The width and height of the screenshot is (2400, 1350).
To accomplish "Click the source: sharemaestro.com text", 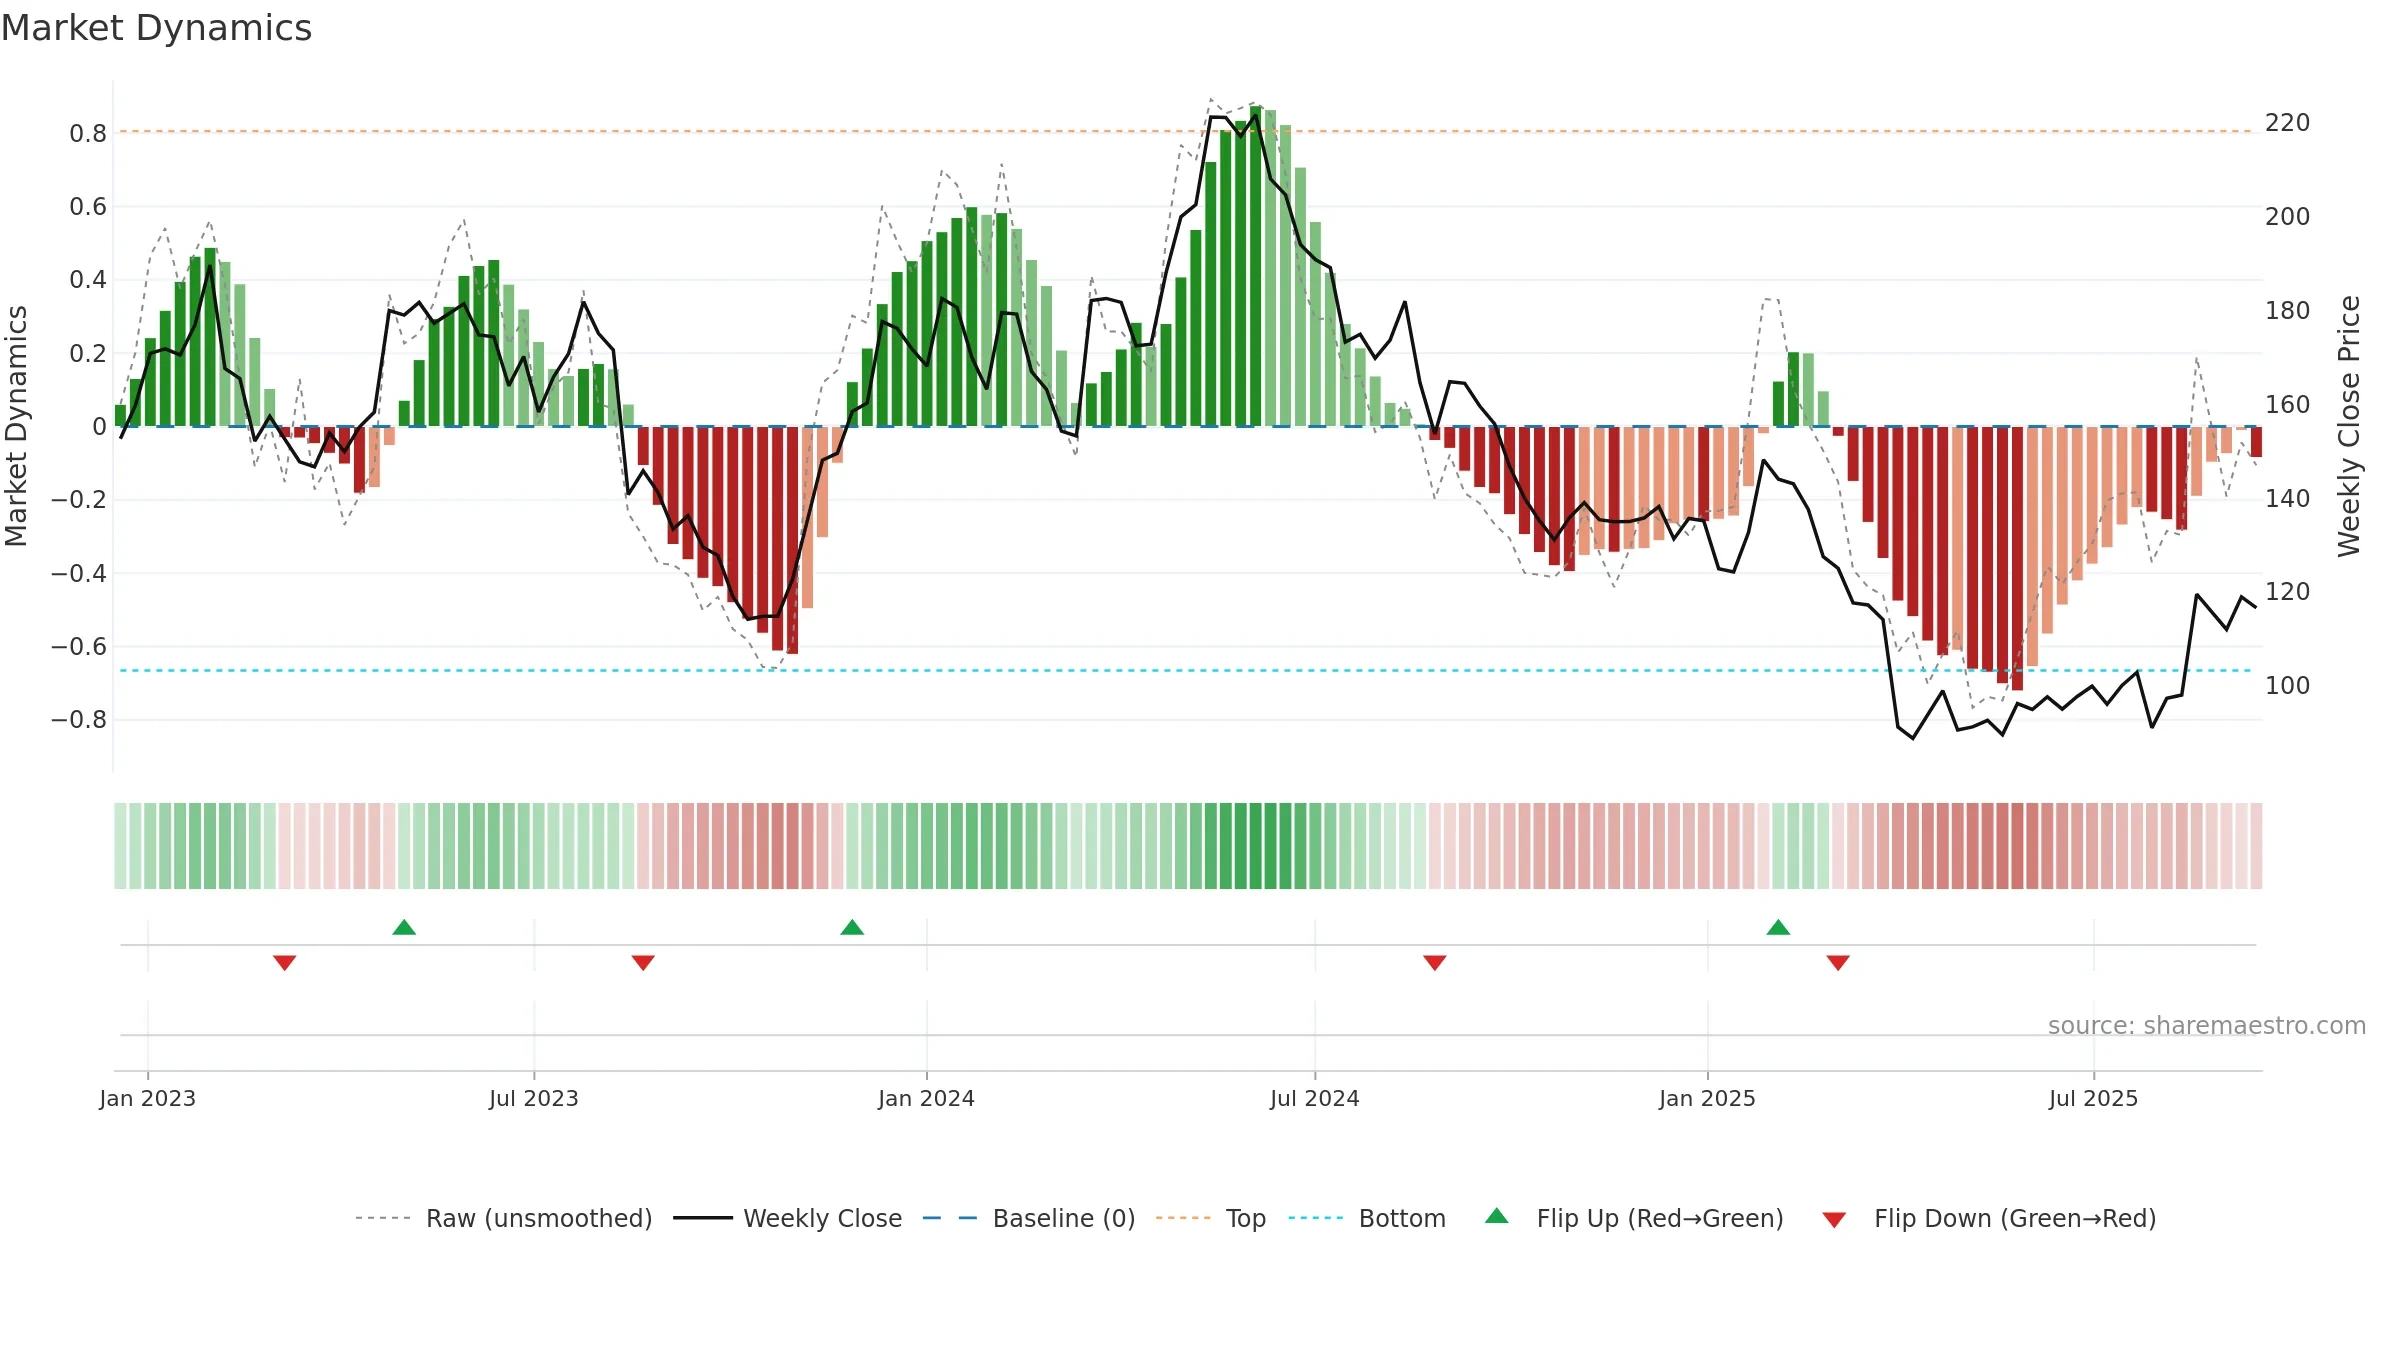I will coord(2207,1025).
